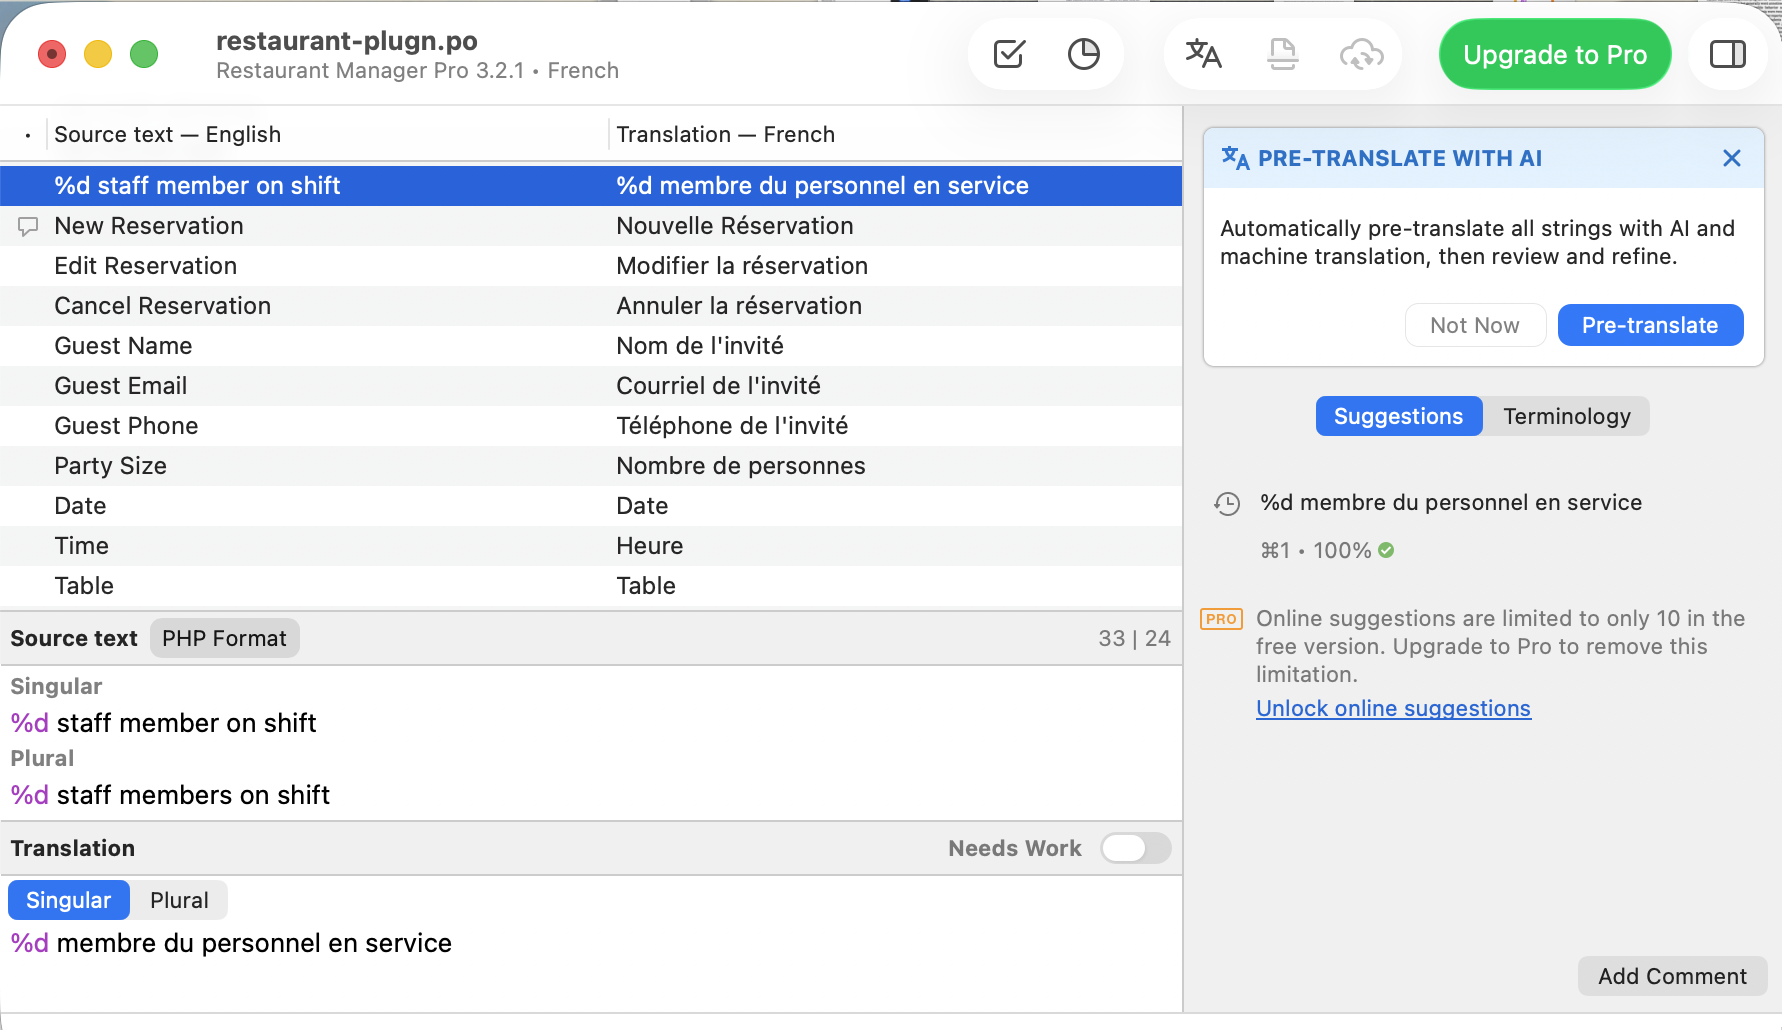The image size is (1782, 1030).
Task: Select the 'Party Size' row
Action: click(591, 466)
